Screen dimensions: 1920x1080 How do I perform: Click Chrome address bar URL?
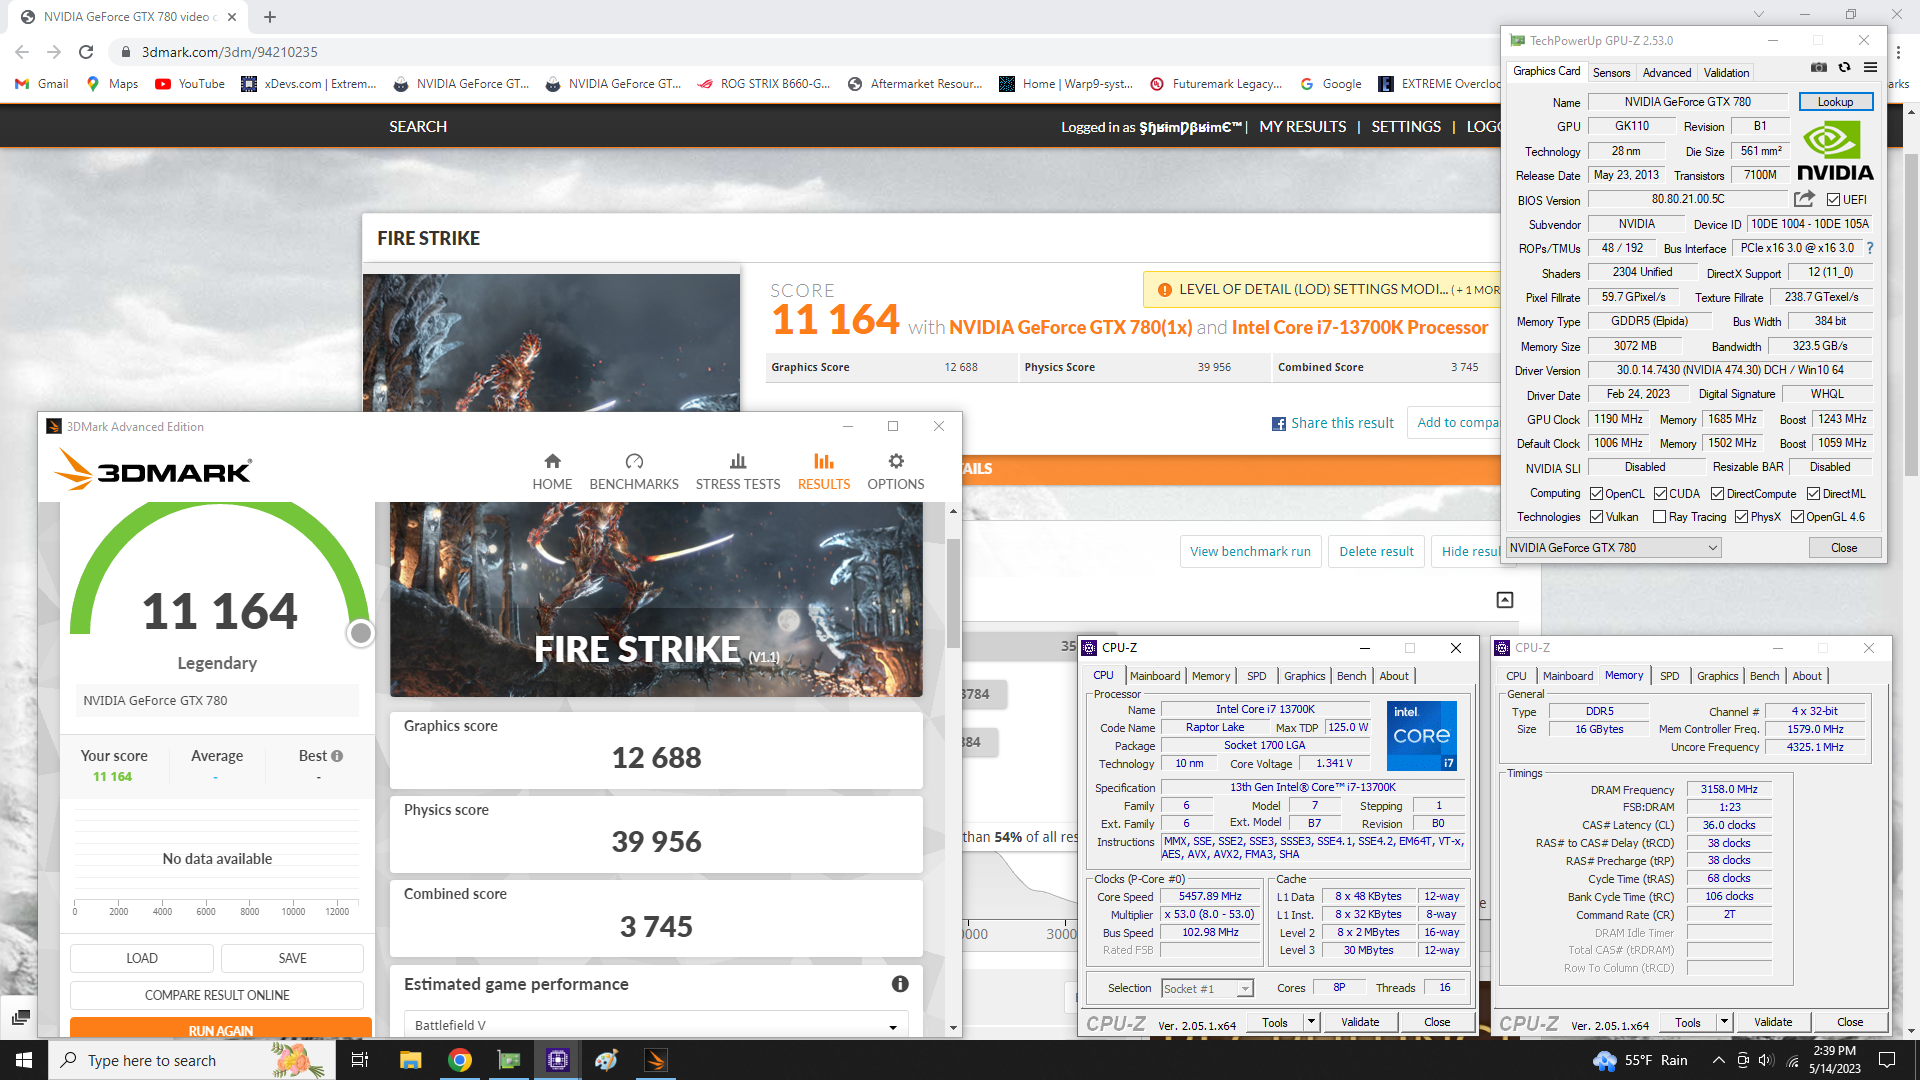coord(229,52)
